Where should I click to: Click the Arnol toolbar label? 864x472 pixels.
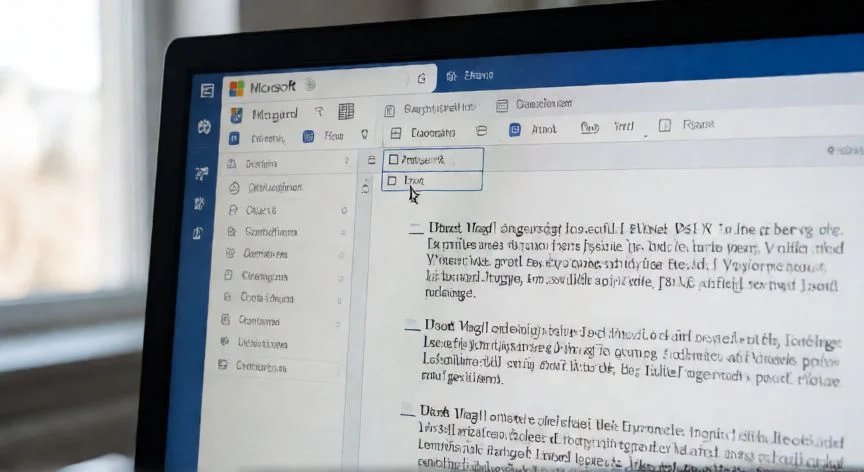point(544,129)
